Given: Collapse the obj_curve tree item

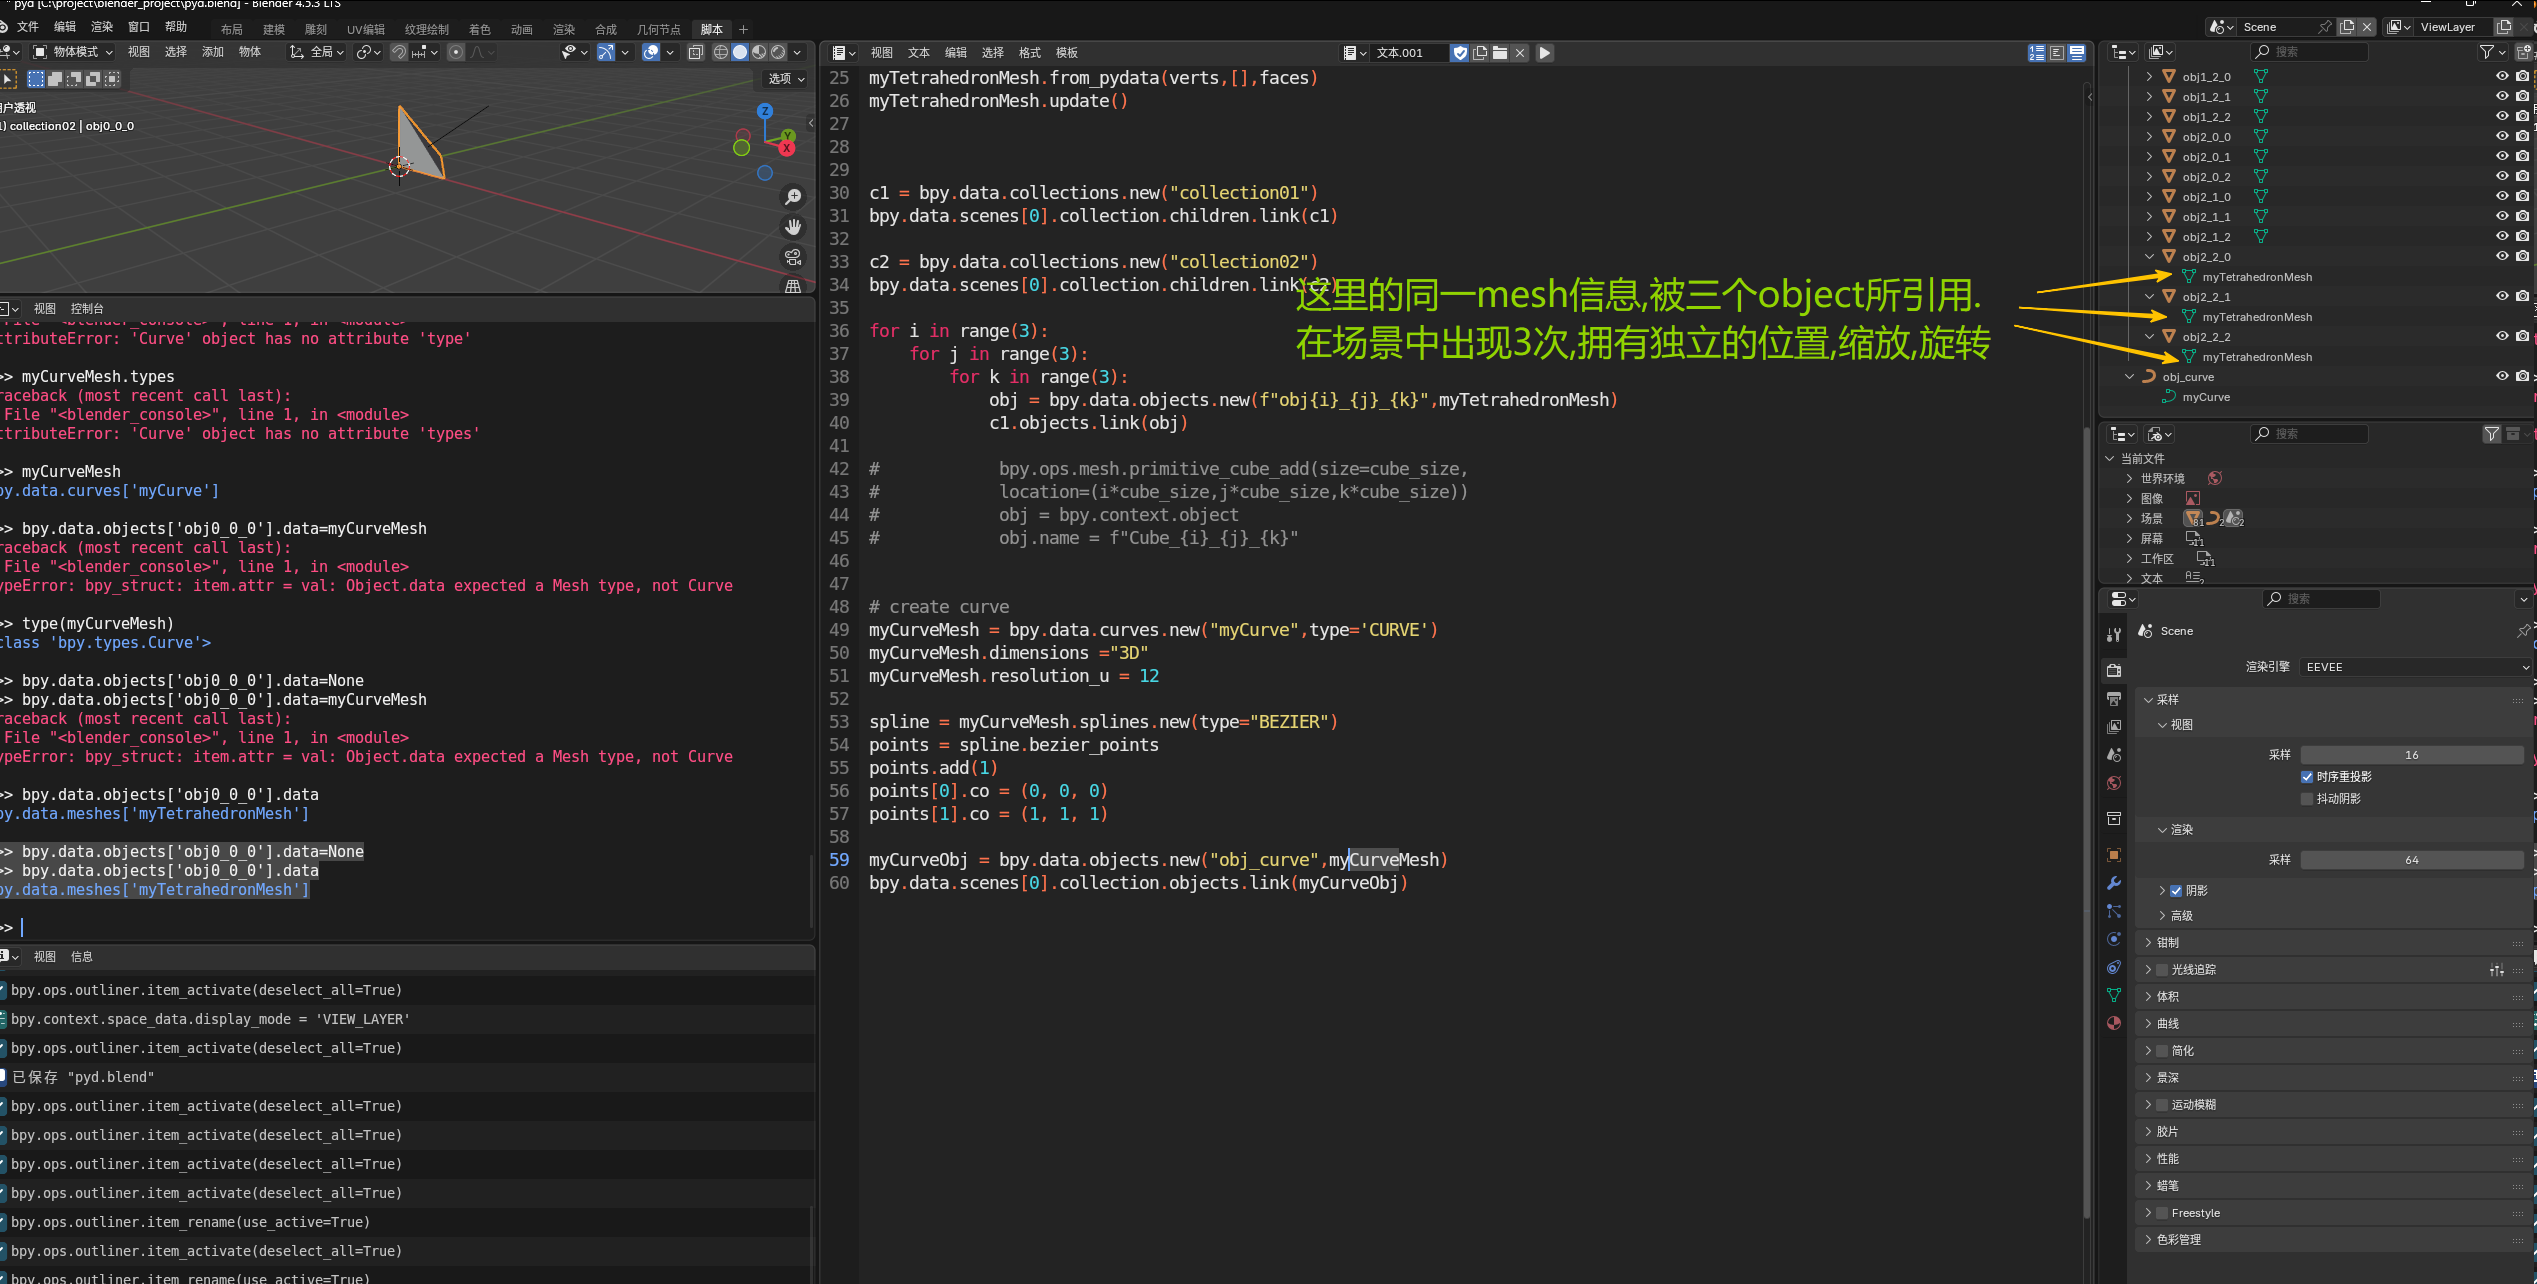Looking at the screenshot, I should pyautogui.click(x=2129, y=377).
